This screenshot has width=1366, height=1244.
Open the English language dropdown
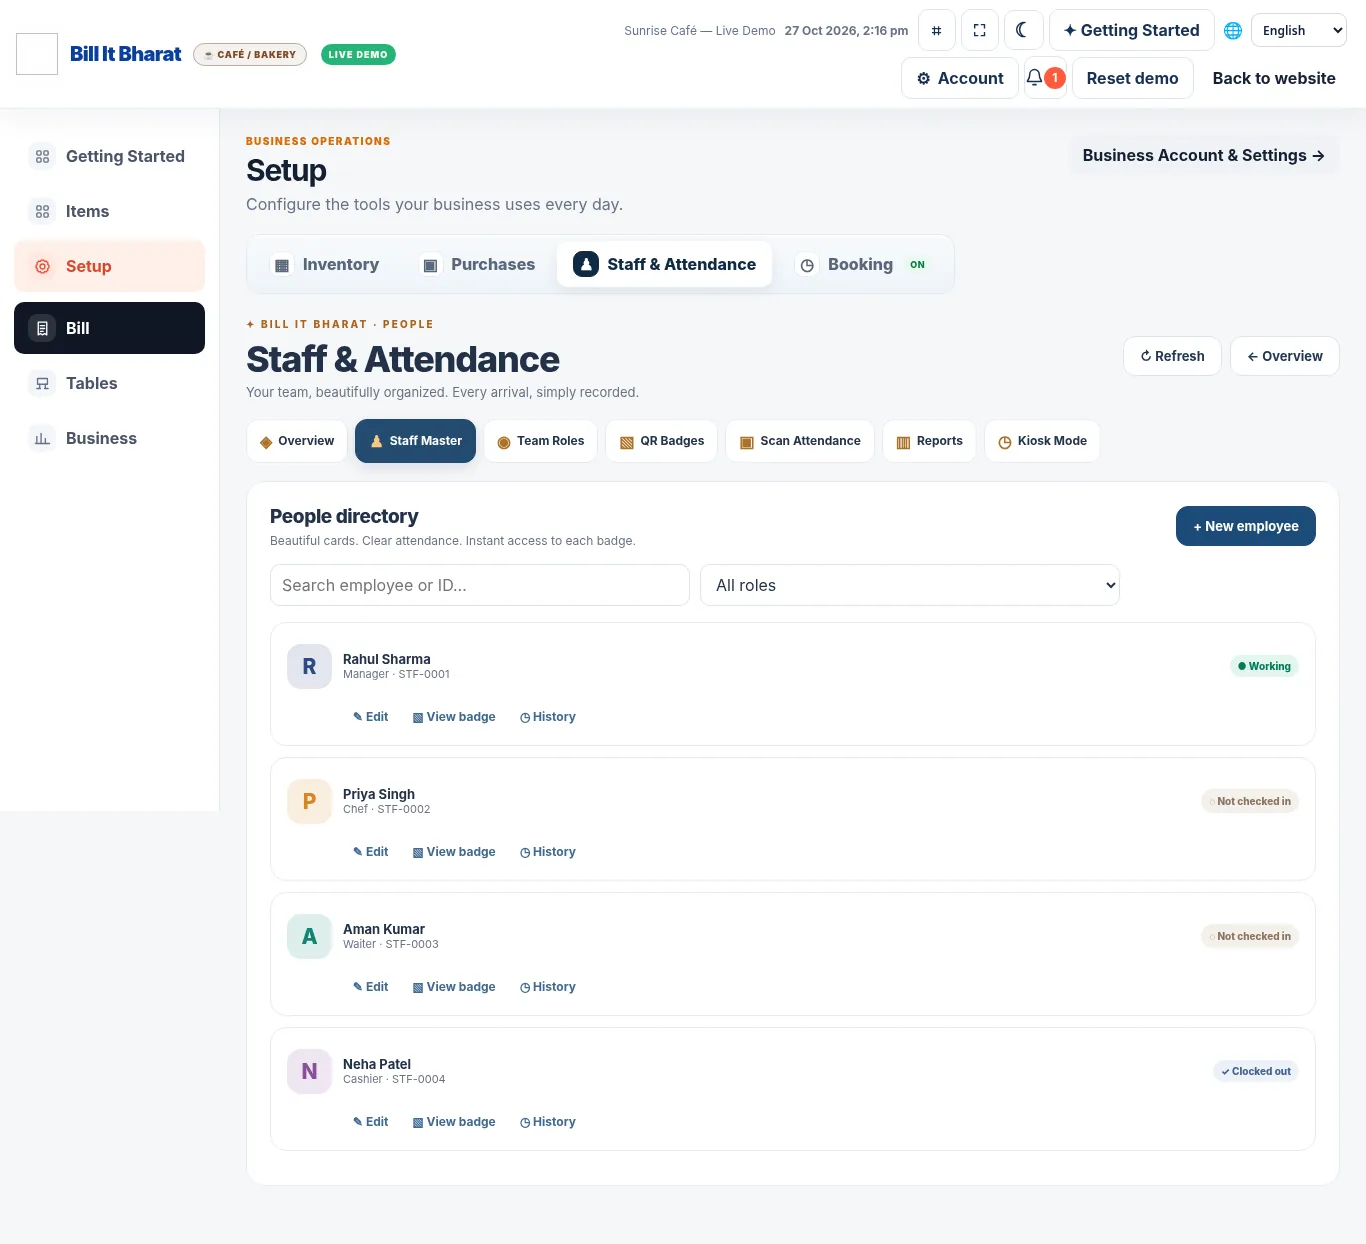(x=1299, y=30)
